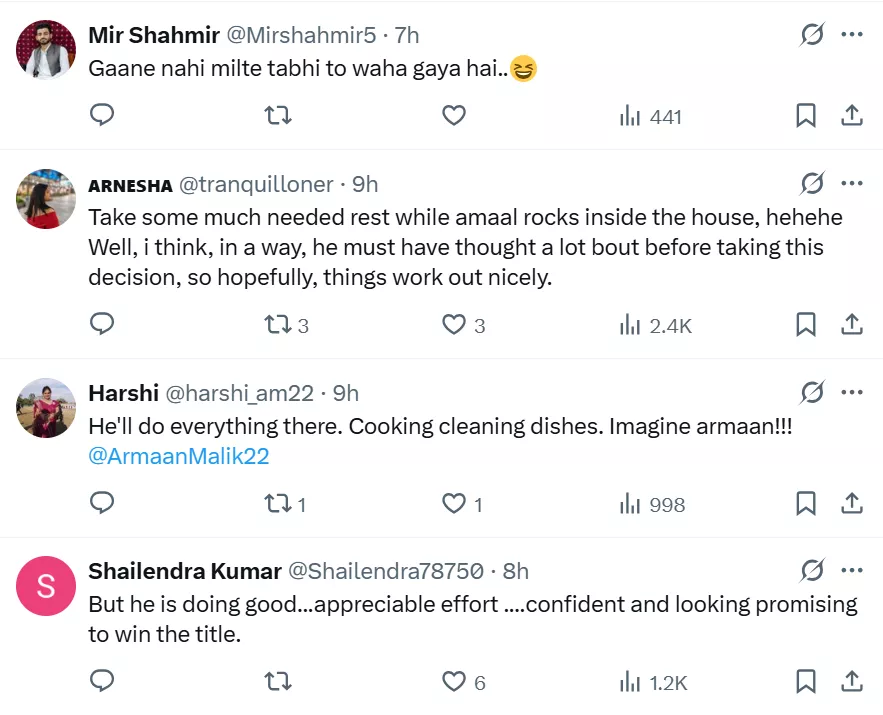Screen dimensions: 883x715
Task: Reply to Shailendra Kumar's tweet
Action: tap(102, 682)
